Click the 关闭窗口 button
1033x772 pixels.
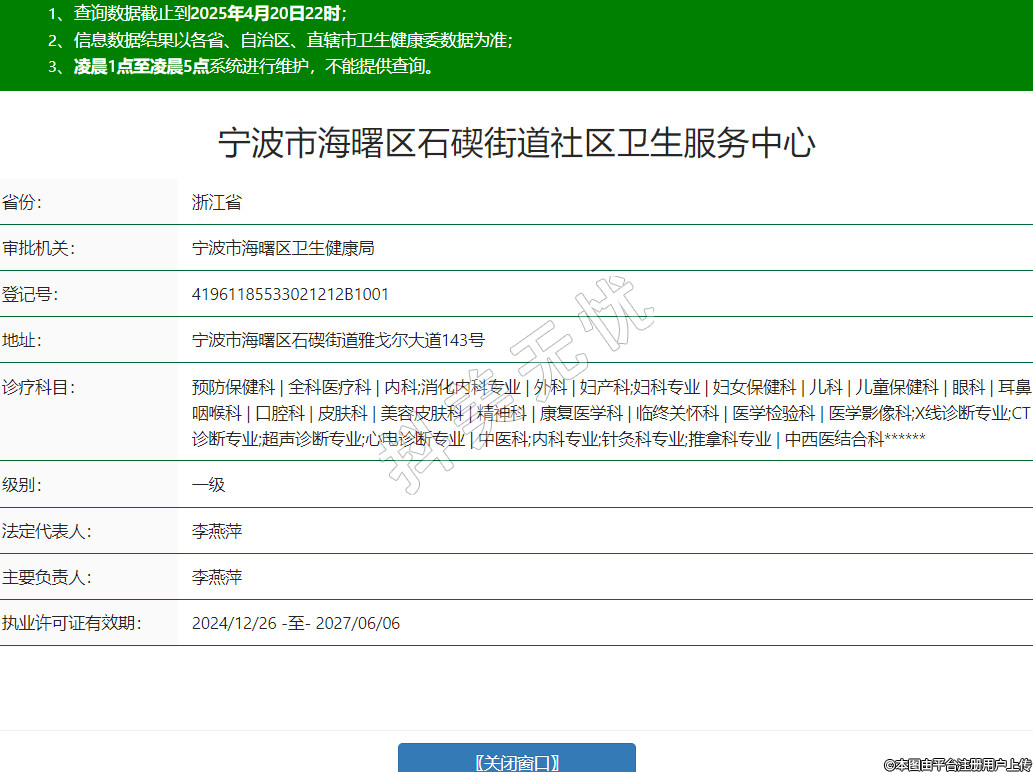[516, 761]
